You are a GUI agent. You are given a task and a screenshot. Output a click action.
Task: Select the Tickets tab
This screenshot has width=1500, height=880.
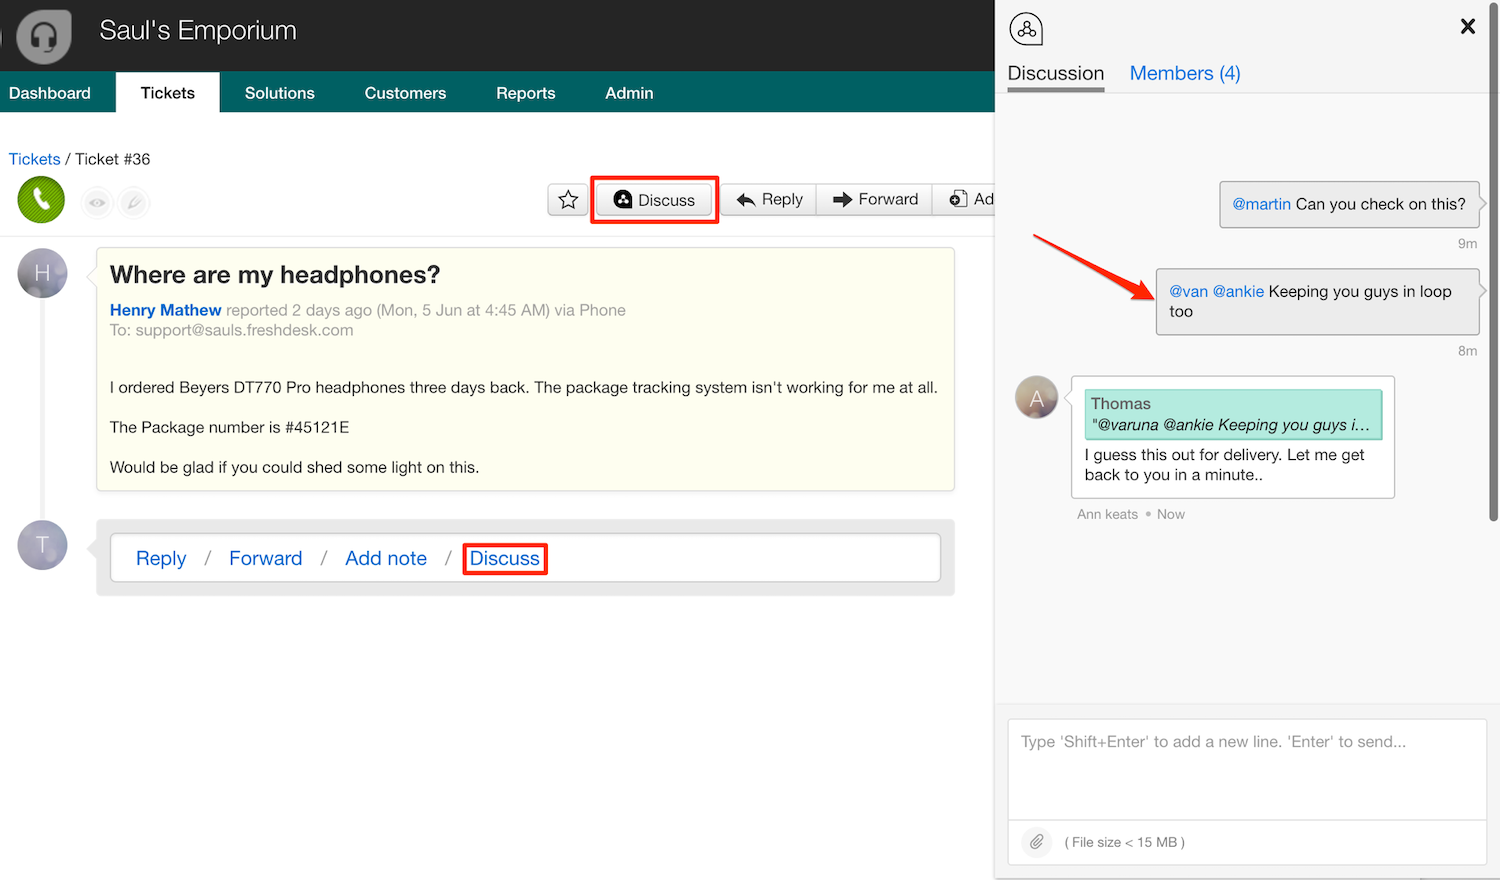click(168, 93)
